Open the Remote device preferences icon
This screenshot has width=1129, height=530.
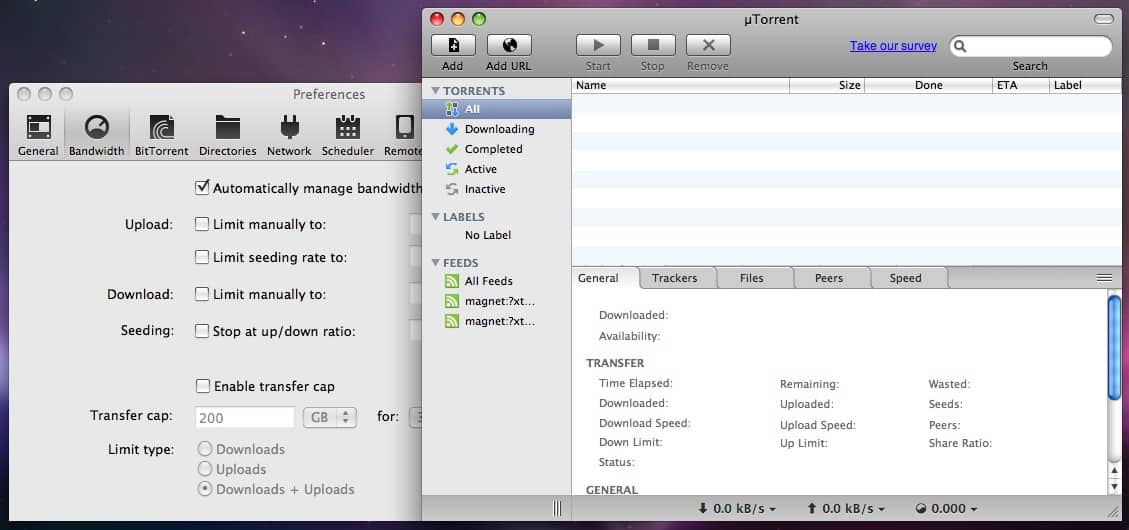[x=405, y=127]
